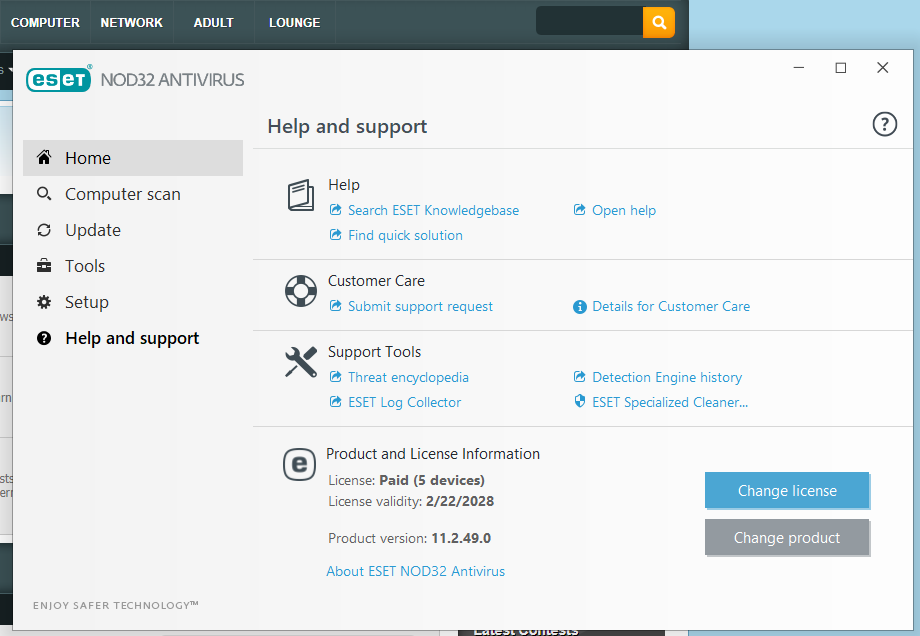
Task: Click the info icon beside Details for Customer Care
Action: click(x=580, y=307)
